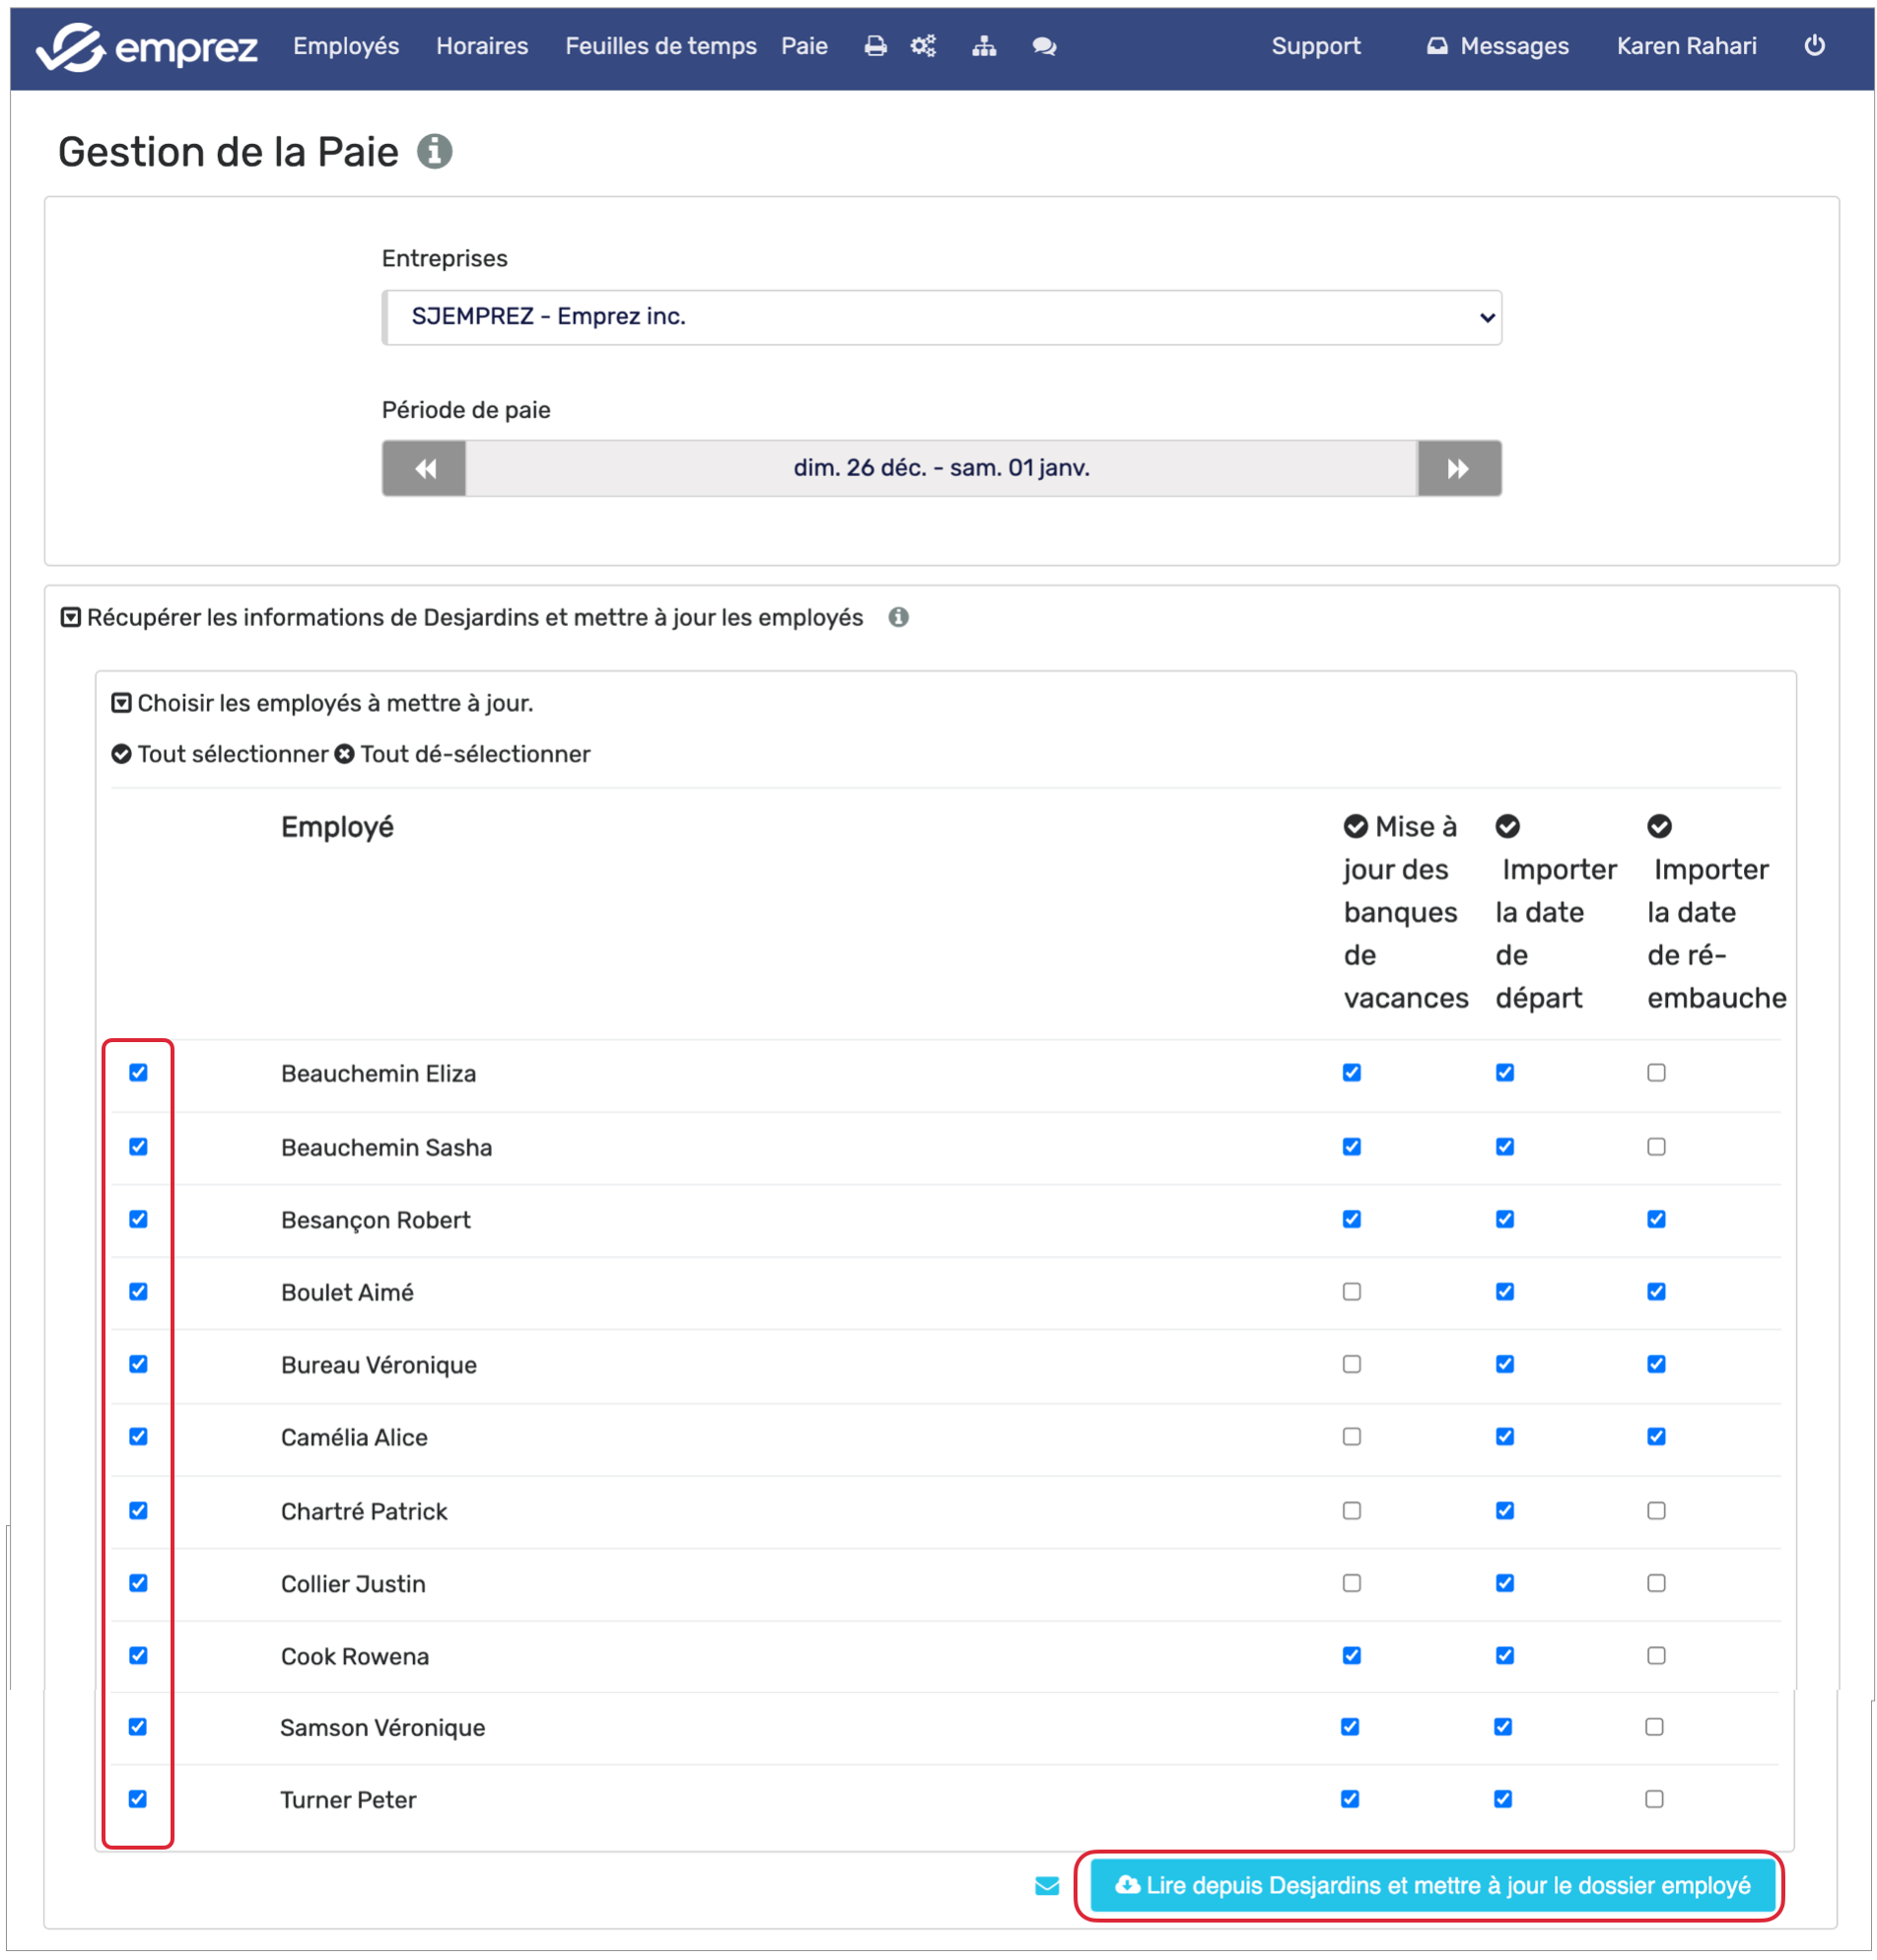This screenshot has width=1877, height=1960.
Task: Open the organization chart icon
Action: (x=984, y=46)
